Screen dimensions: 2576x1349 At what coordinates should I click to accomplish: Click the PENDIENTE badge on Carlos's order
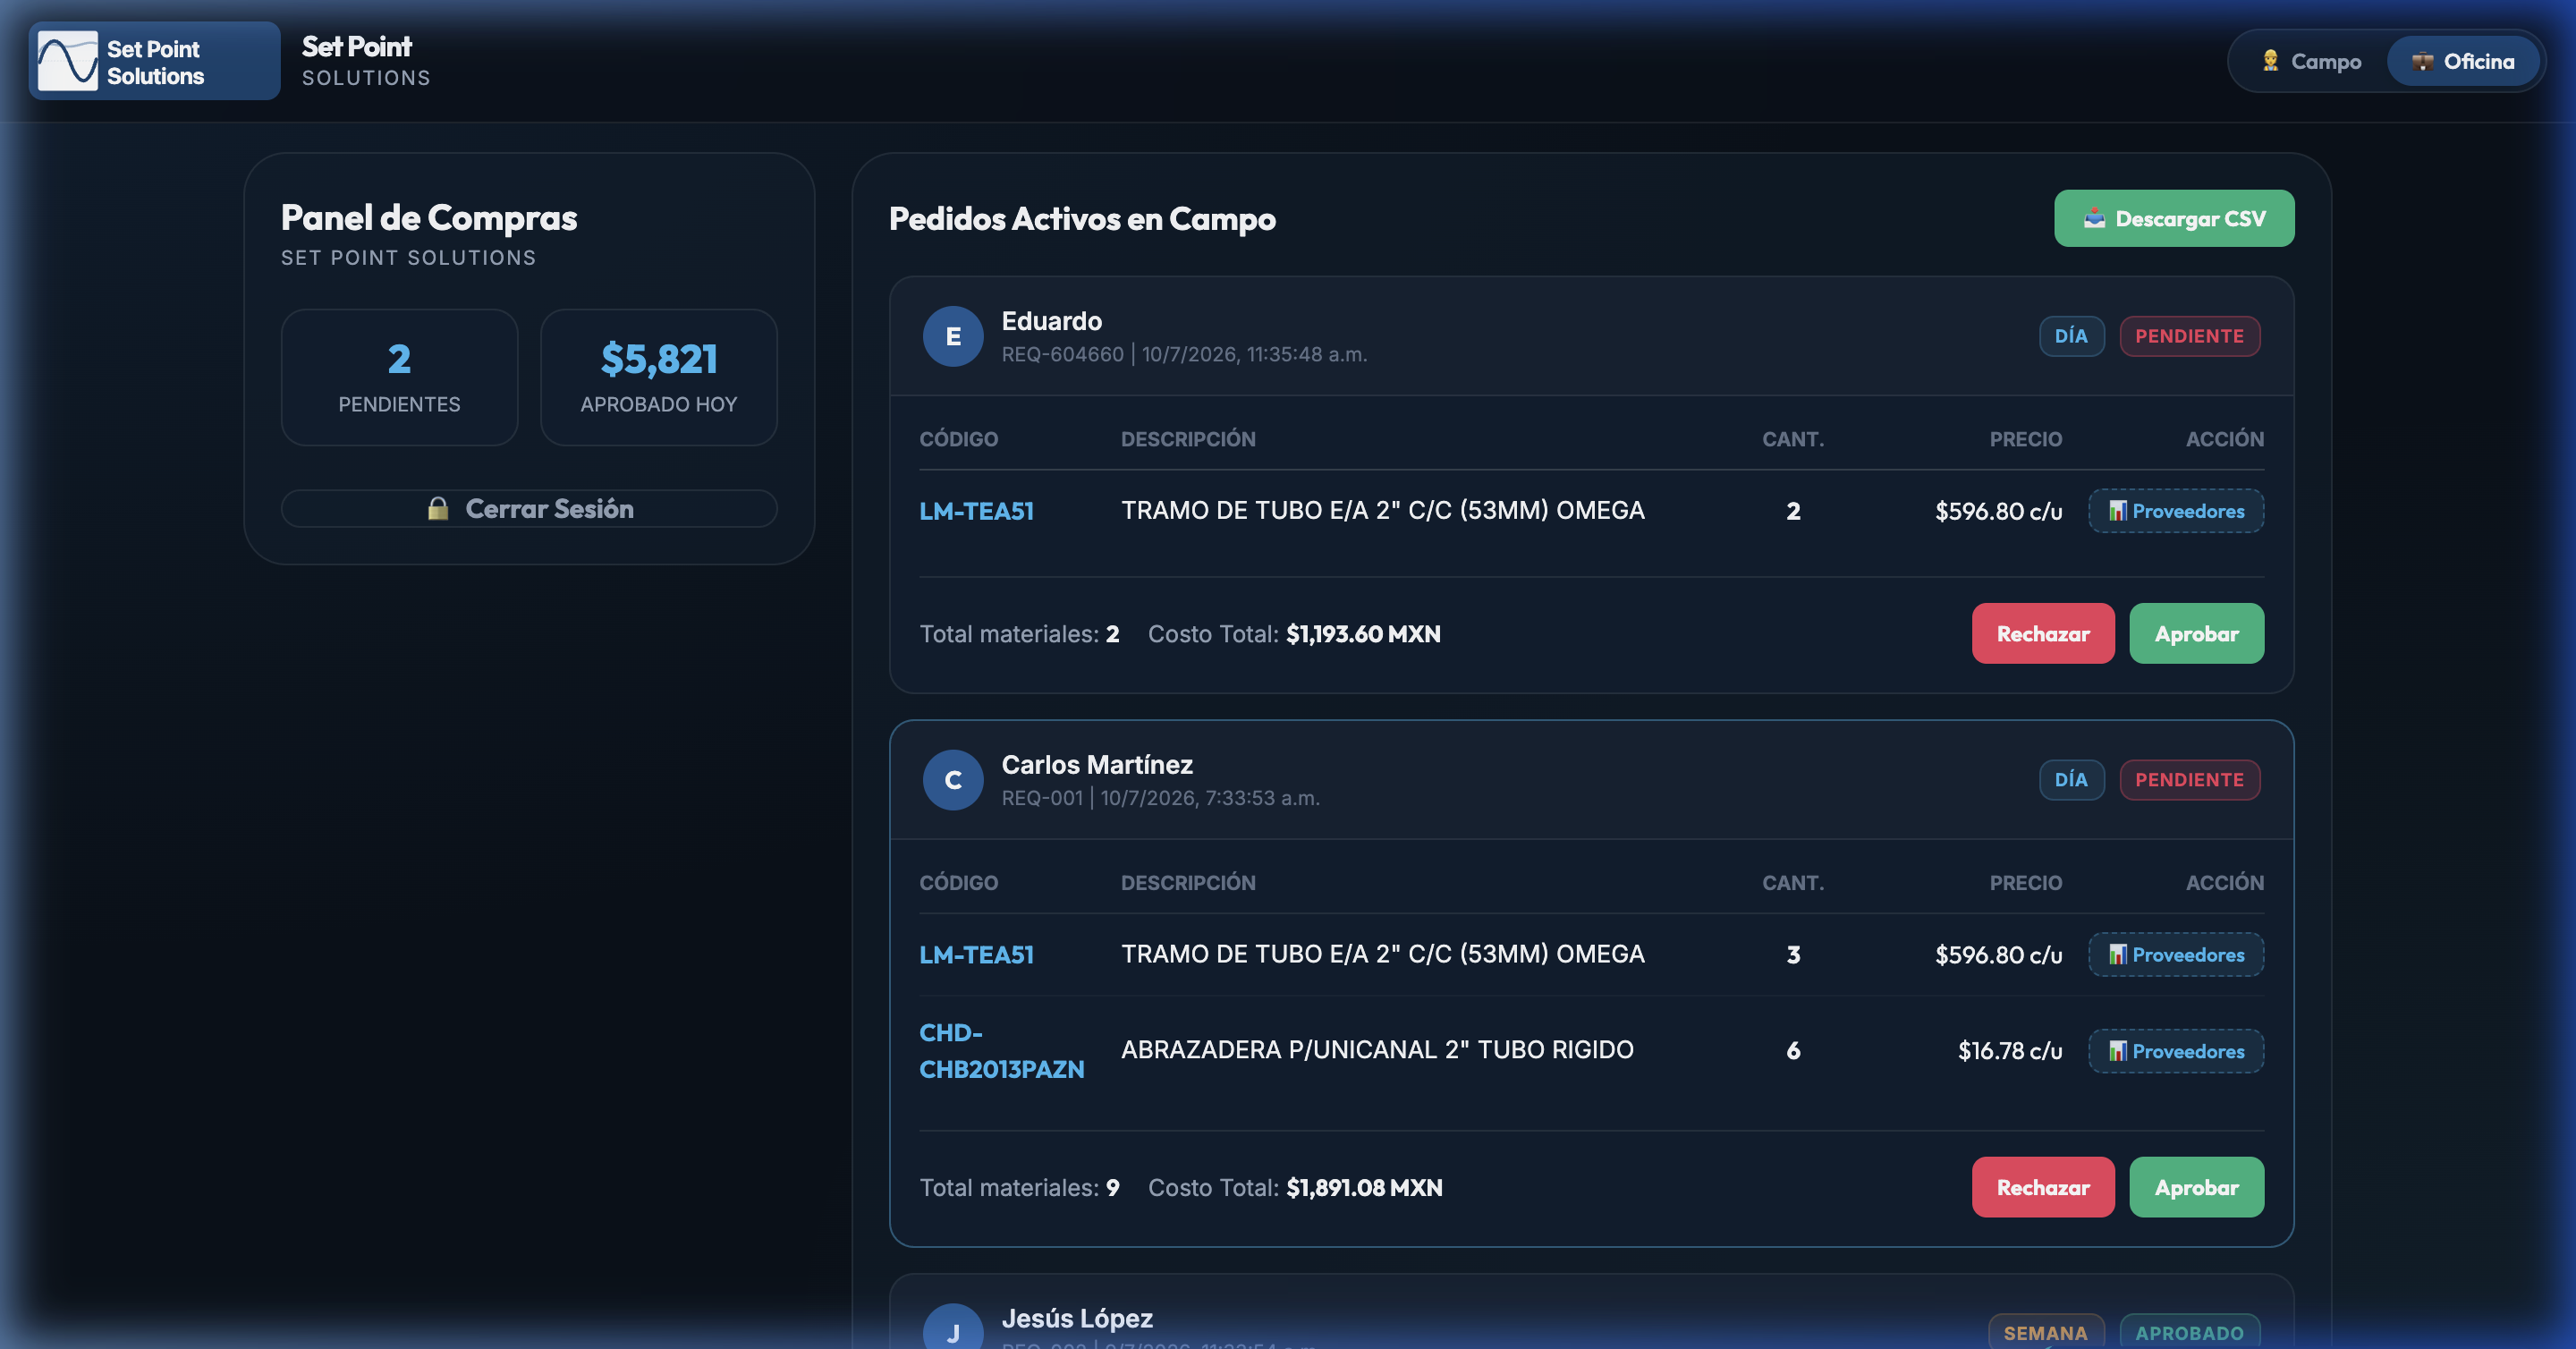[2189, 780]
